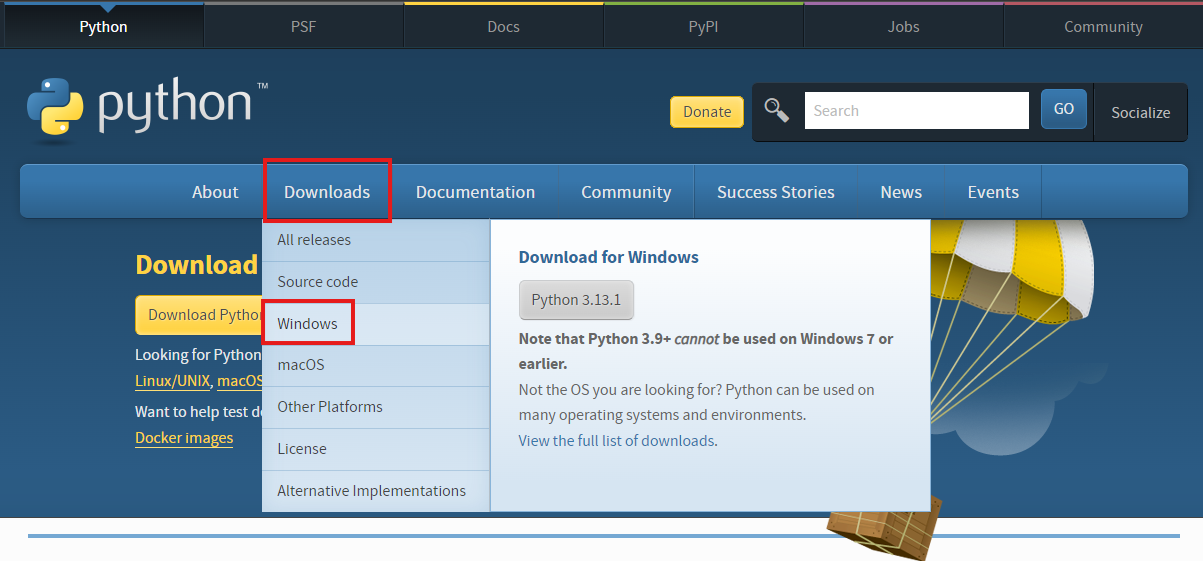Go to the PyPI top tab
Viewport: 1203px width, 561px height.
pos(703,26)
